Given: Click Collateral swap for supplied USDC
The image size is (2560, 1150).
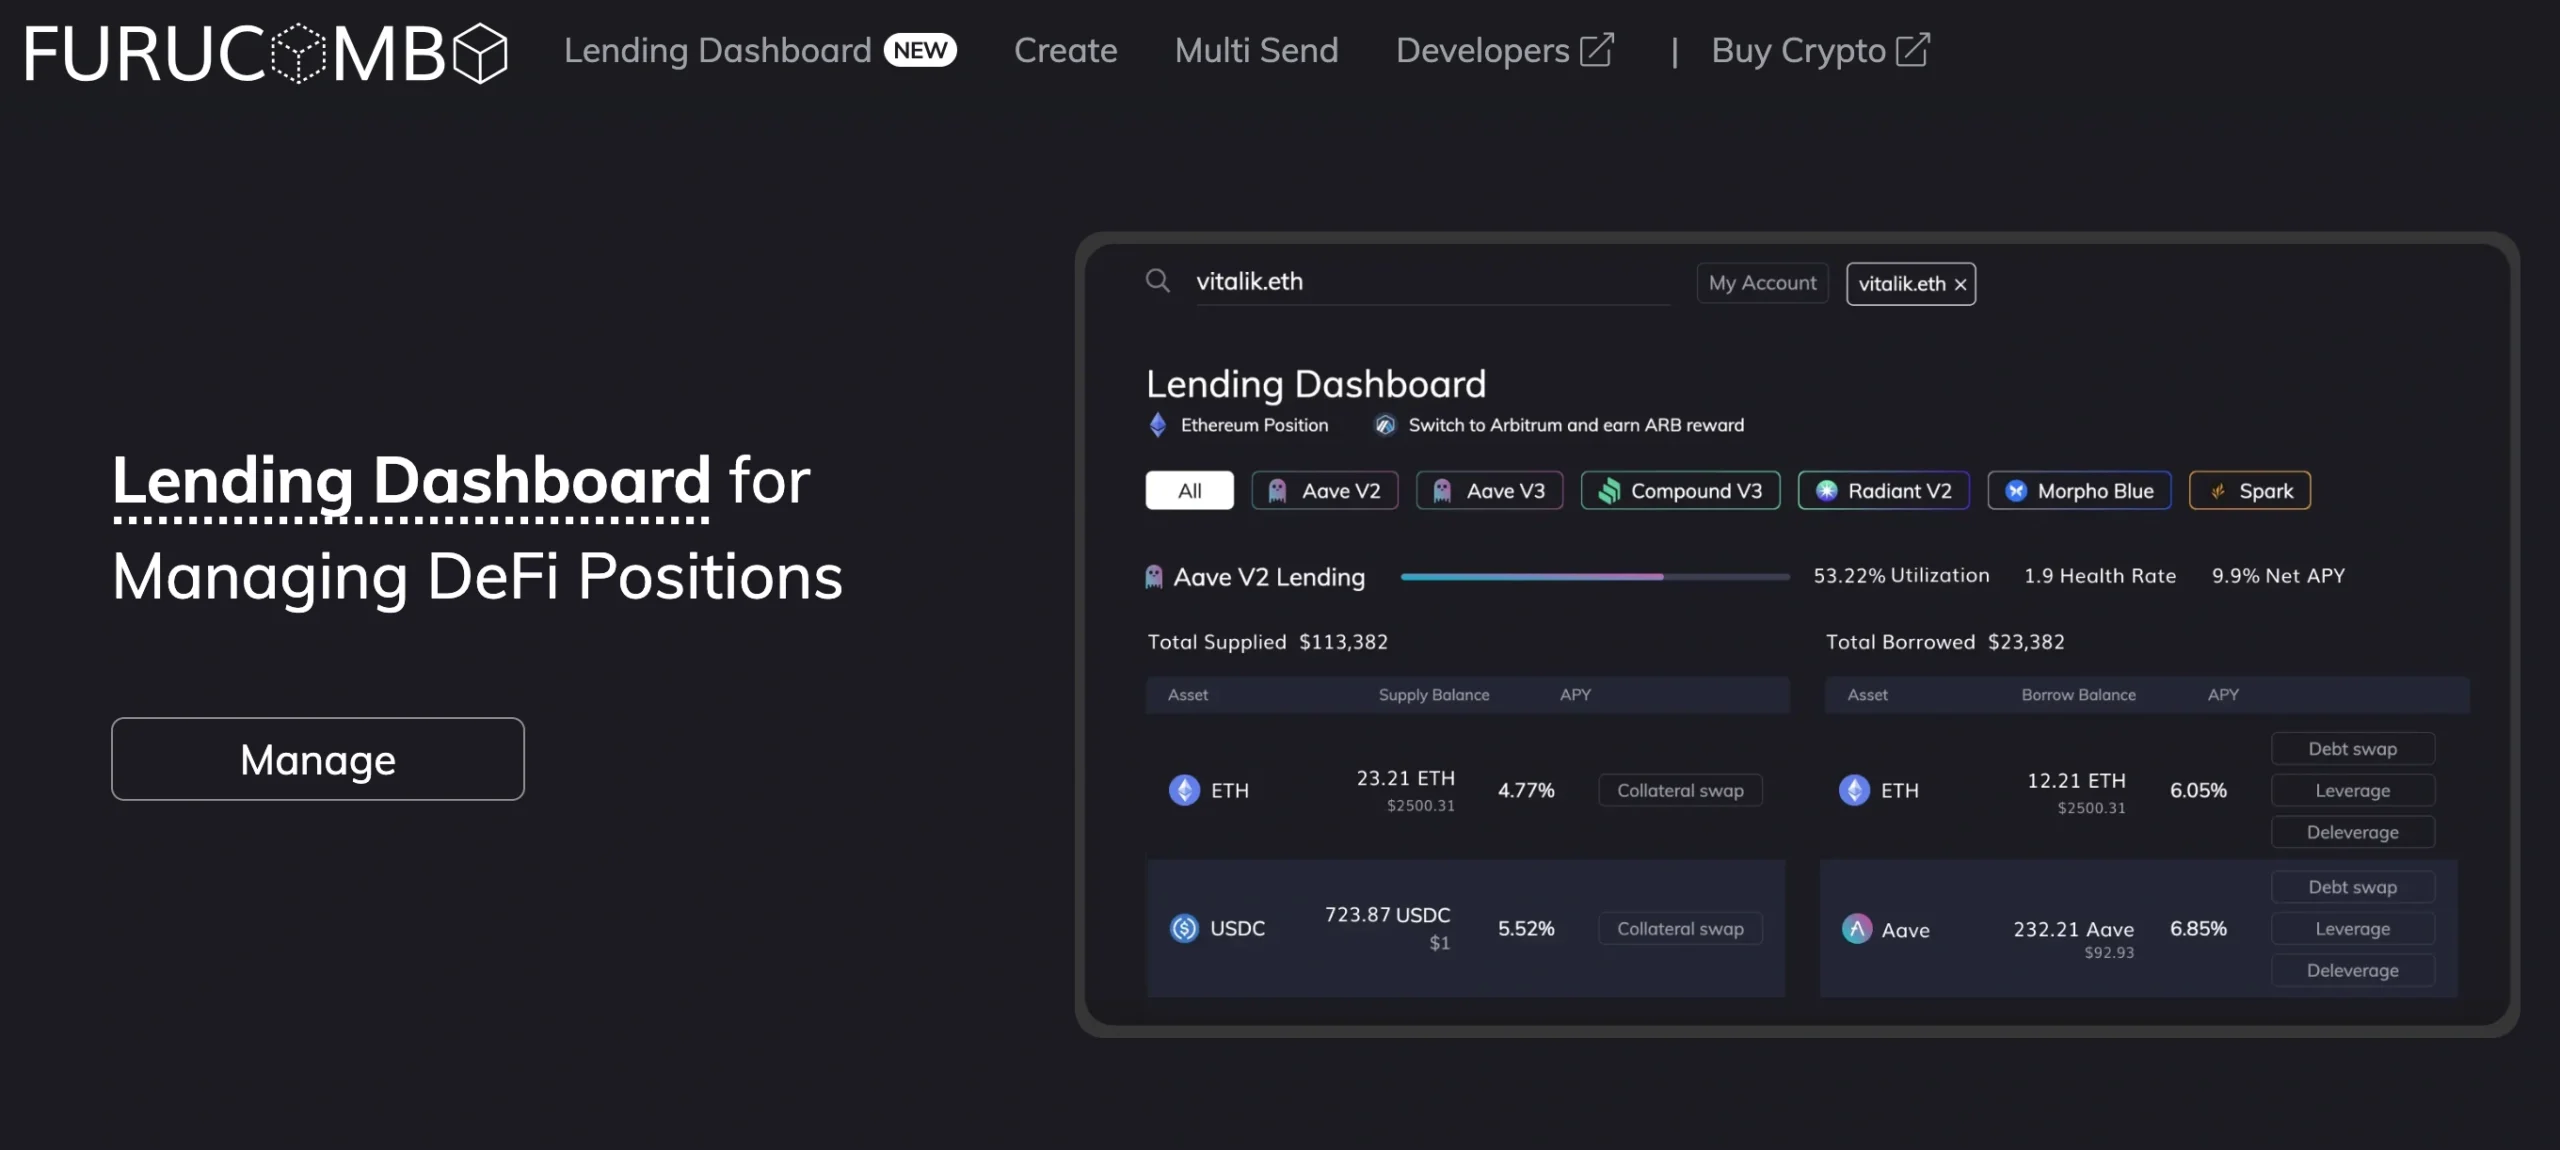Looking at the screenshot, I should pos(1680,928).
